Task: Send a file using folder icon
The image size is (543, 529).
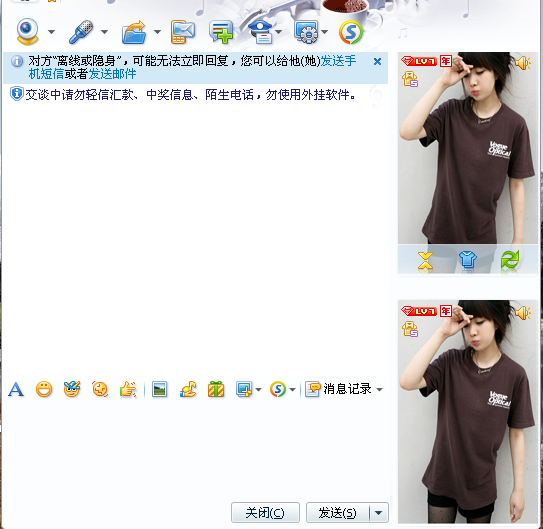Action: click(x=134, y=32)
